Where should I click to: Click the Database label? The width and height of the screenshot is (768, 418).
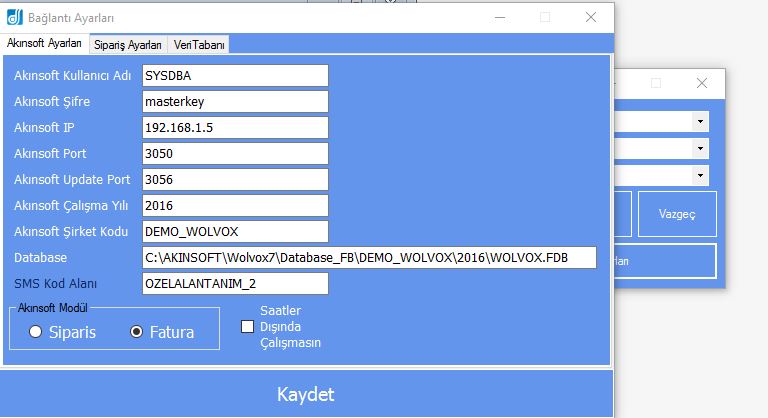click(40, 258)
